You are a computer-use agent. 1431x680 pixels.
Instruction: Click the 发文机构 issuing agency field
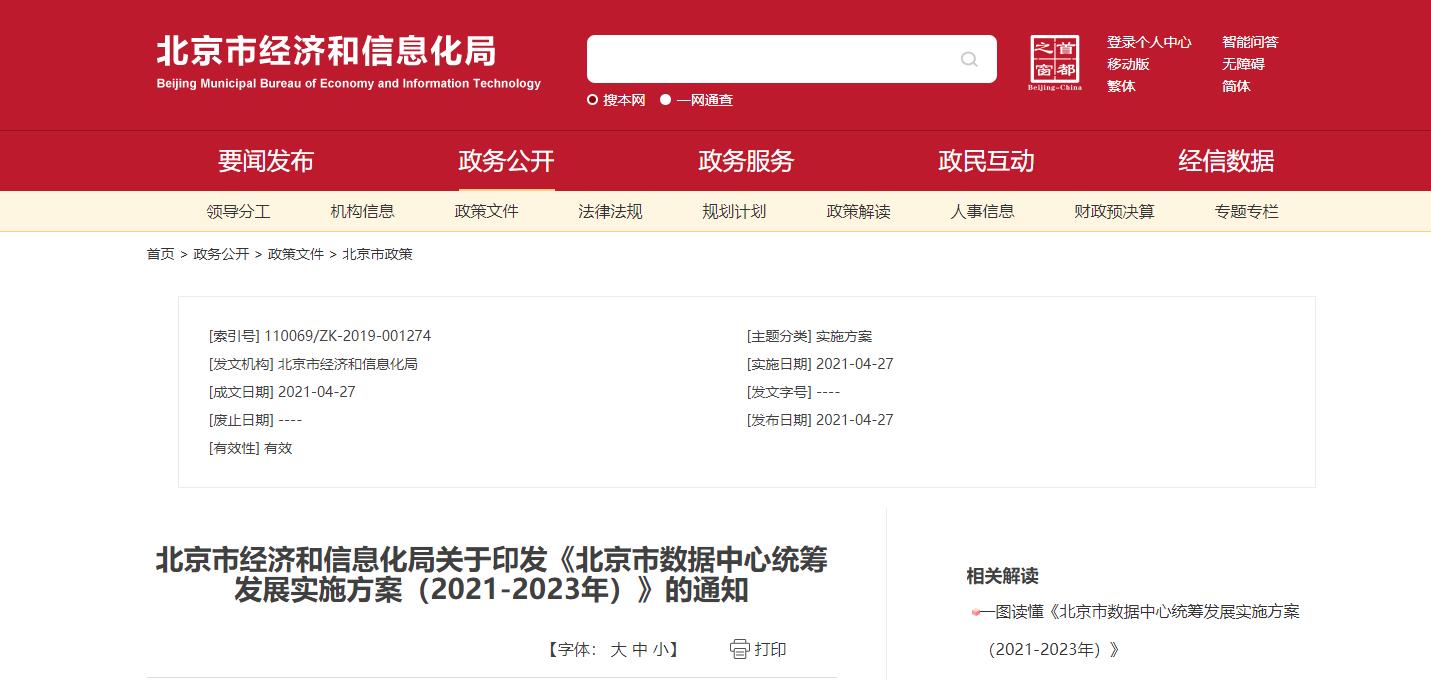313,364
